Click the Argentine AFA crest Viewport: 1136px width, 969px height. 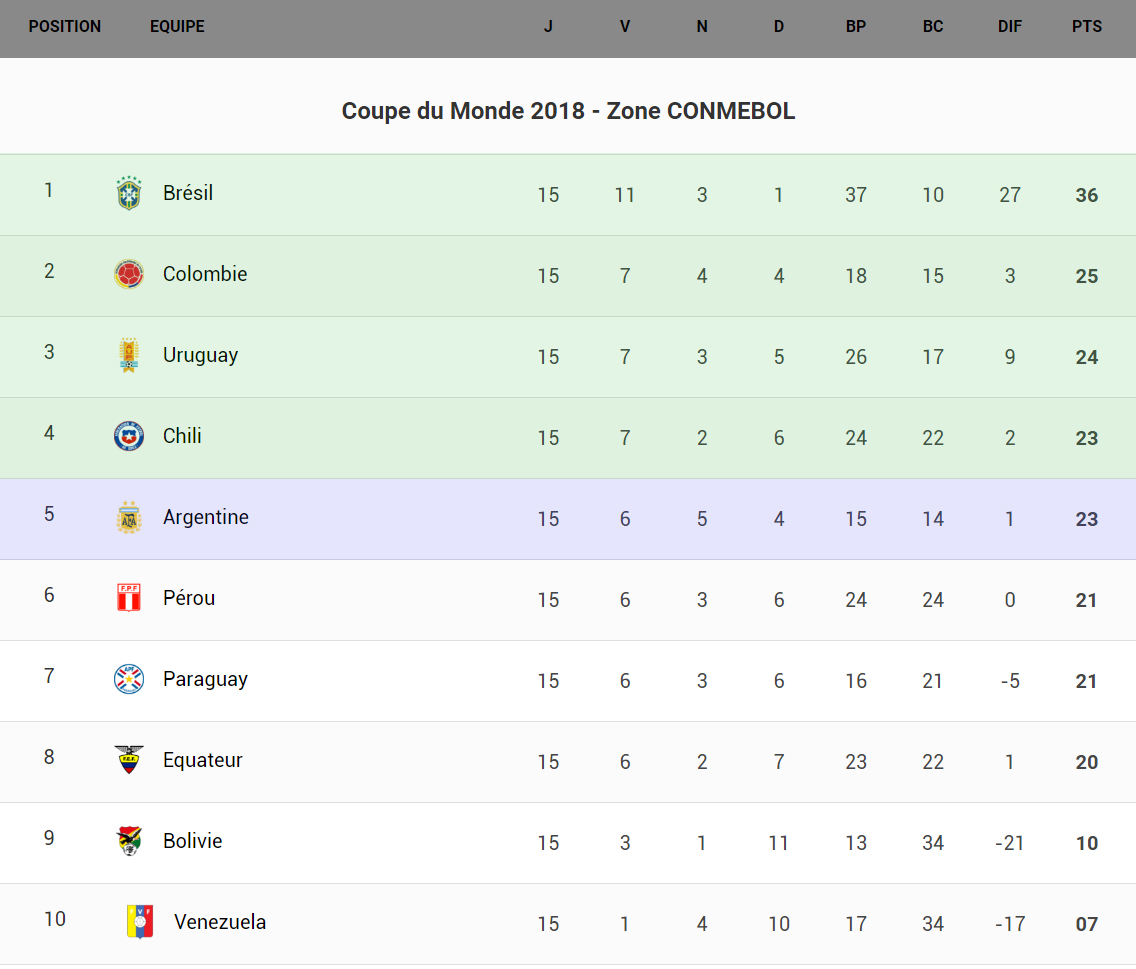click(129, 517)
